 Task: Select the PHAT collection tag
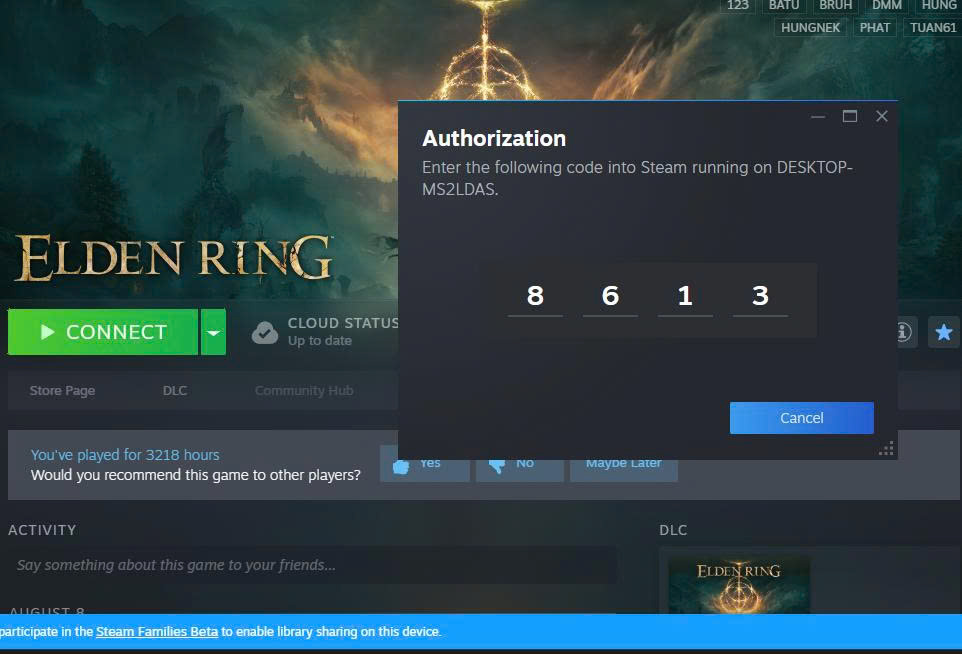click(874, 28)
